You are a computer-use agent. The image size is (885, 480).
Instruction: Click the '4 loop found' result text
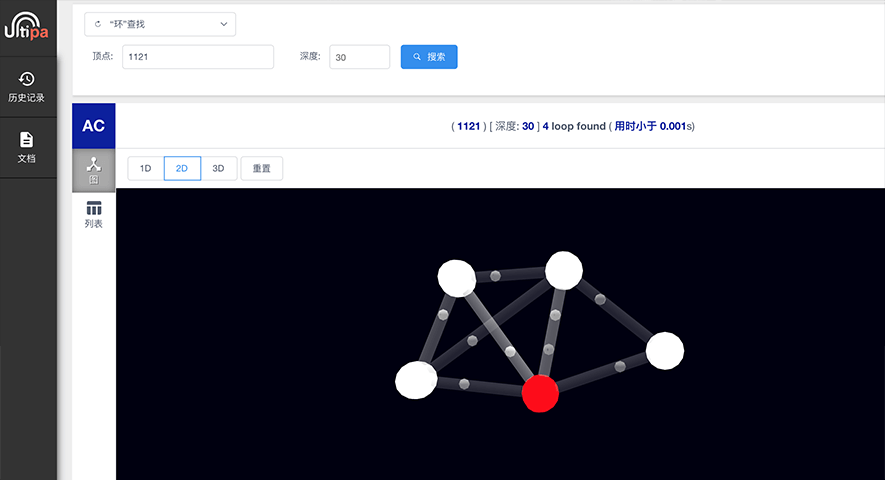pyautogui.click(x=574, y=126)
